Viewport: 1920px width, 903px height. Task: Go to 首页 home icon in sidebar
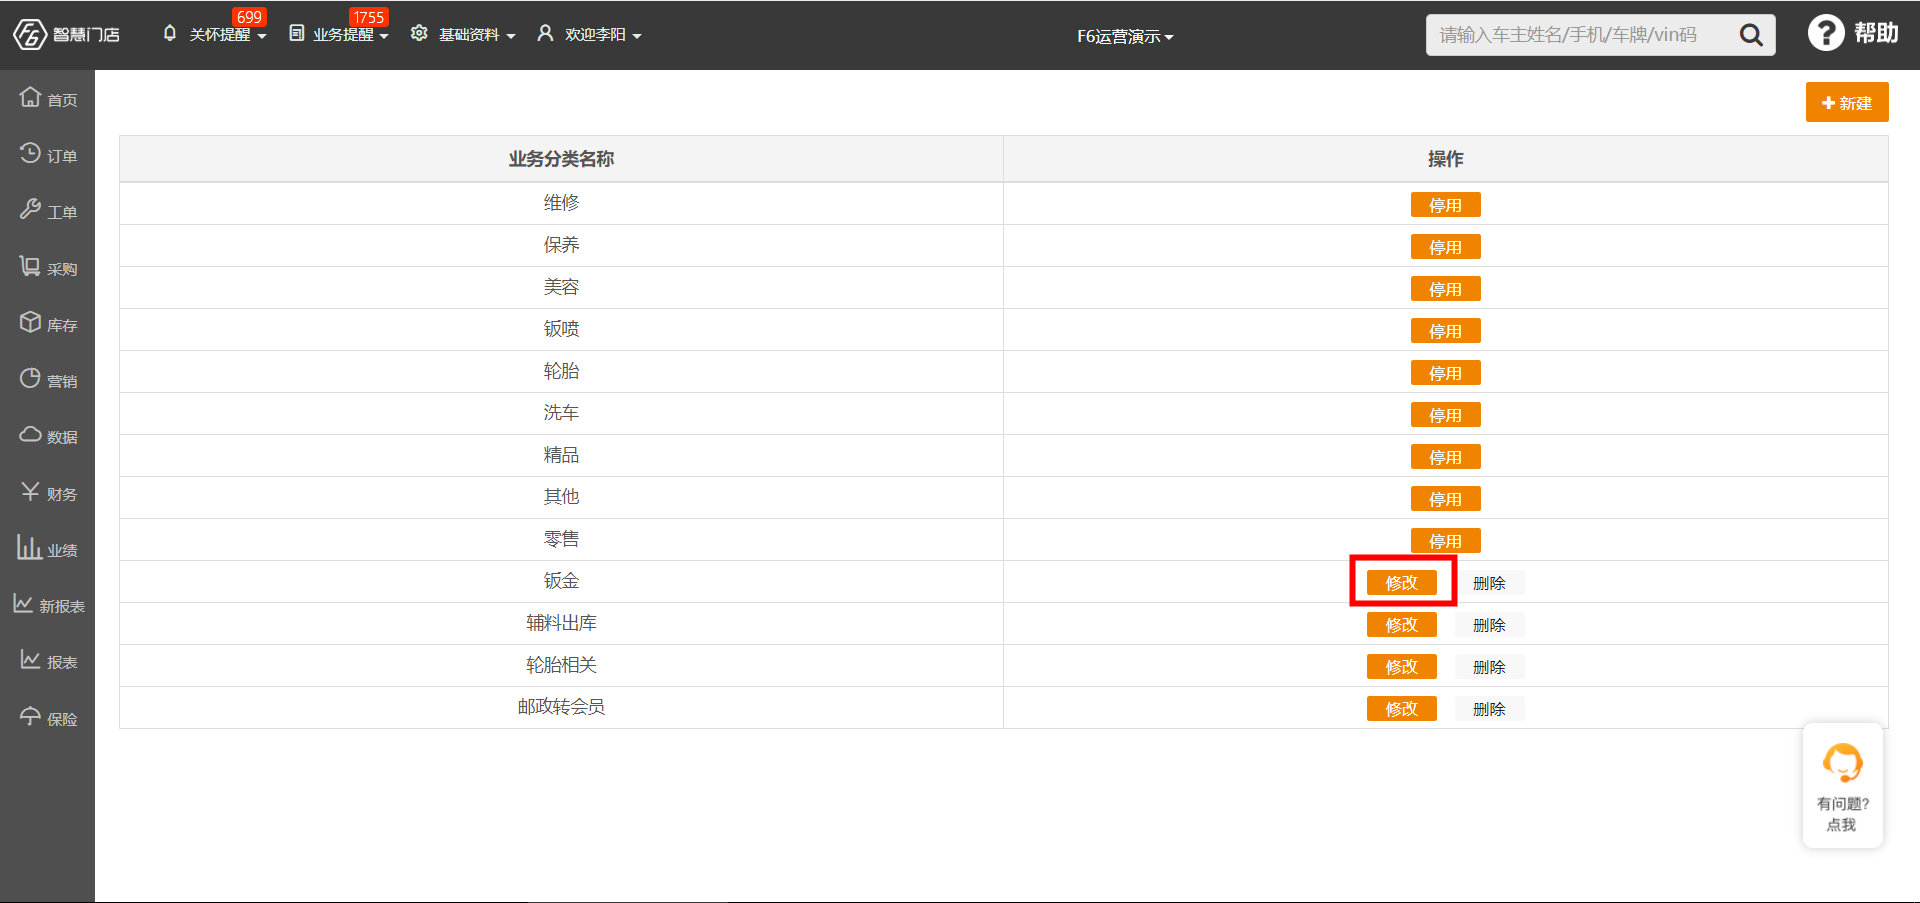31,97
